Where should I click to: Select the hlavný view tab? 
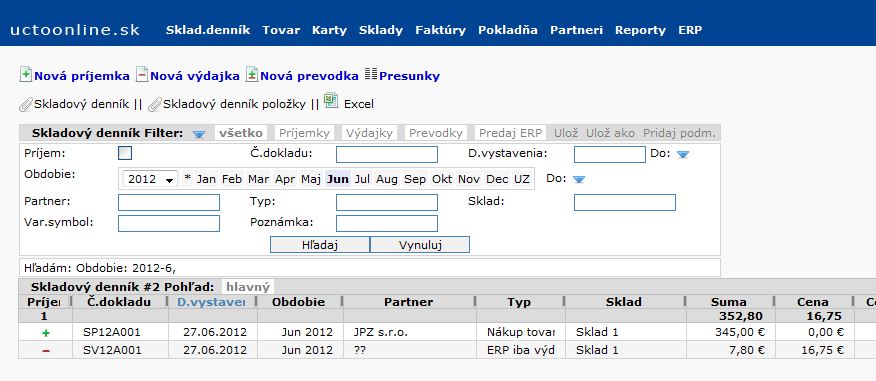click(247, 287)
